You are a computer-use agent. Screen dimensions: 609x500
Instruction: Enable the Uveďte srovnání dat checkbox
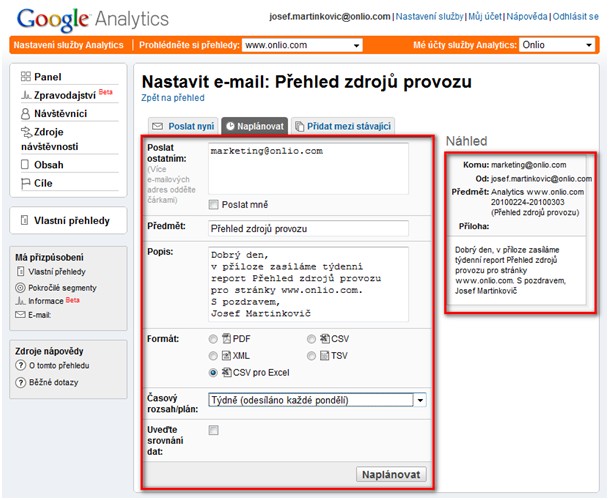(213, 430)
